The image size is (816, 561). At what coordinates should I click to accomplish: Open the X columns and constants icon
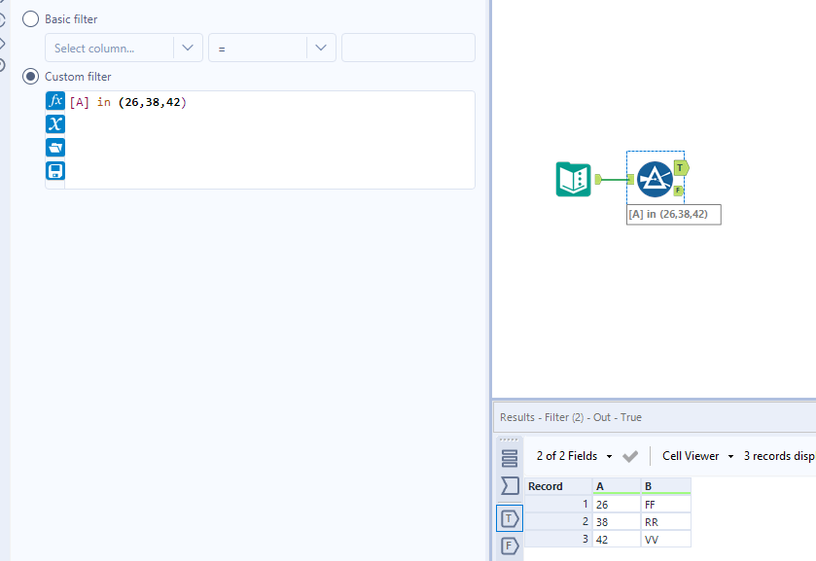coord(55,124)
